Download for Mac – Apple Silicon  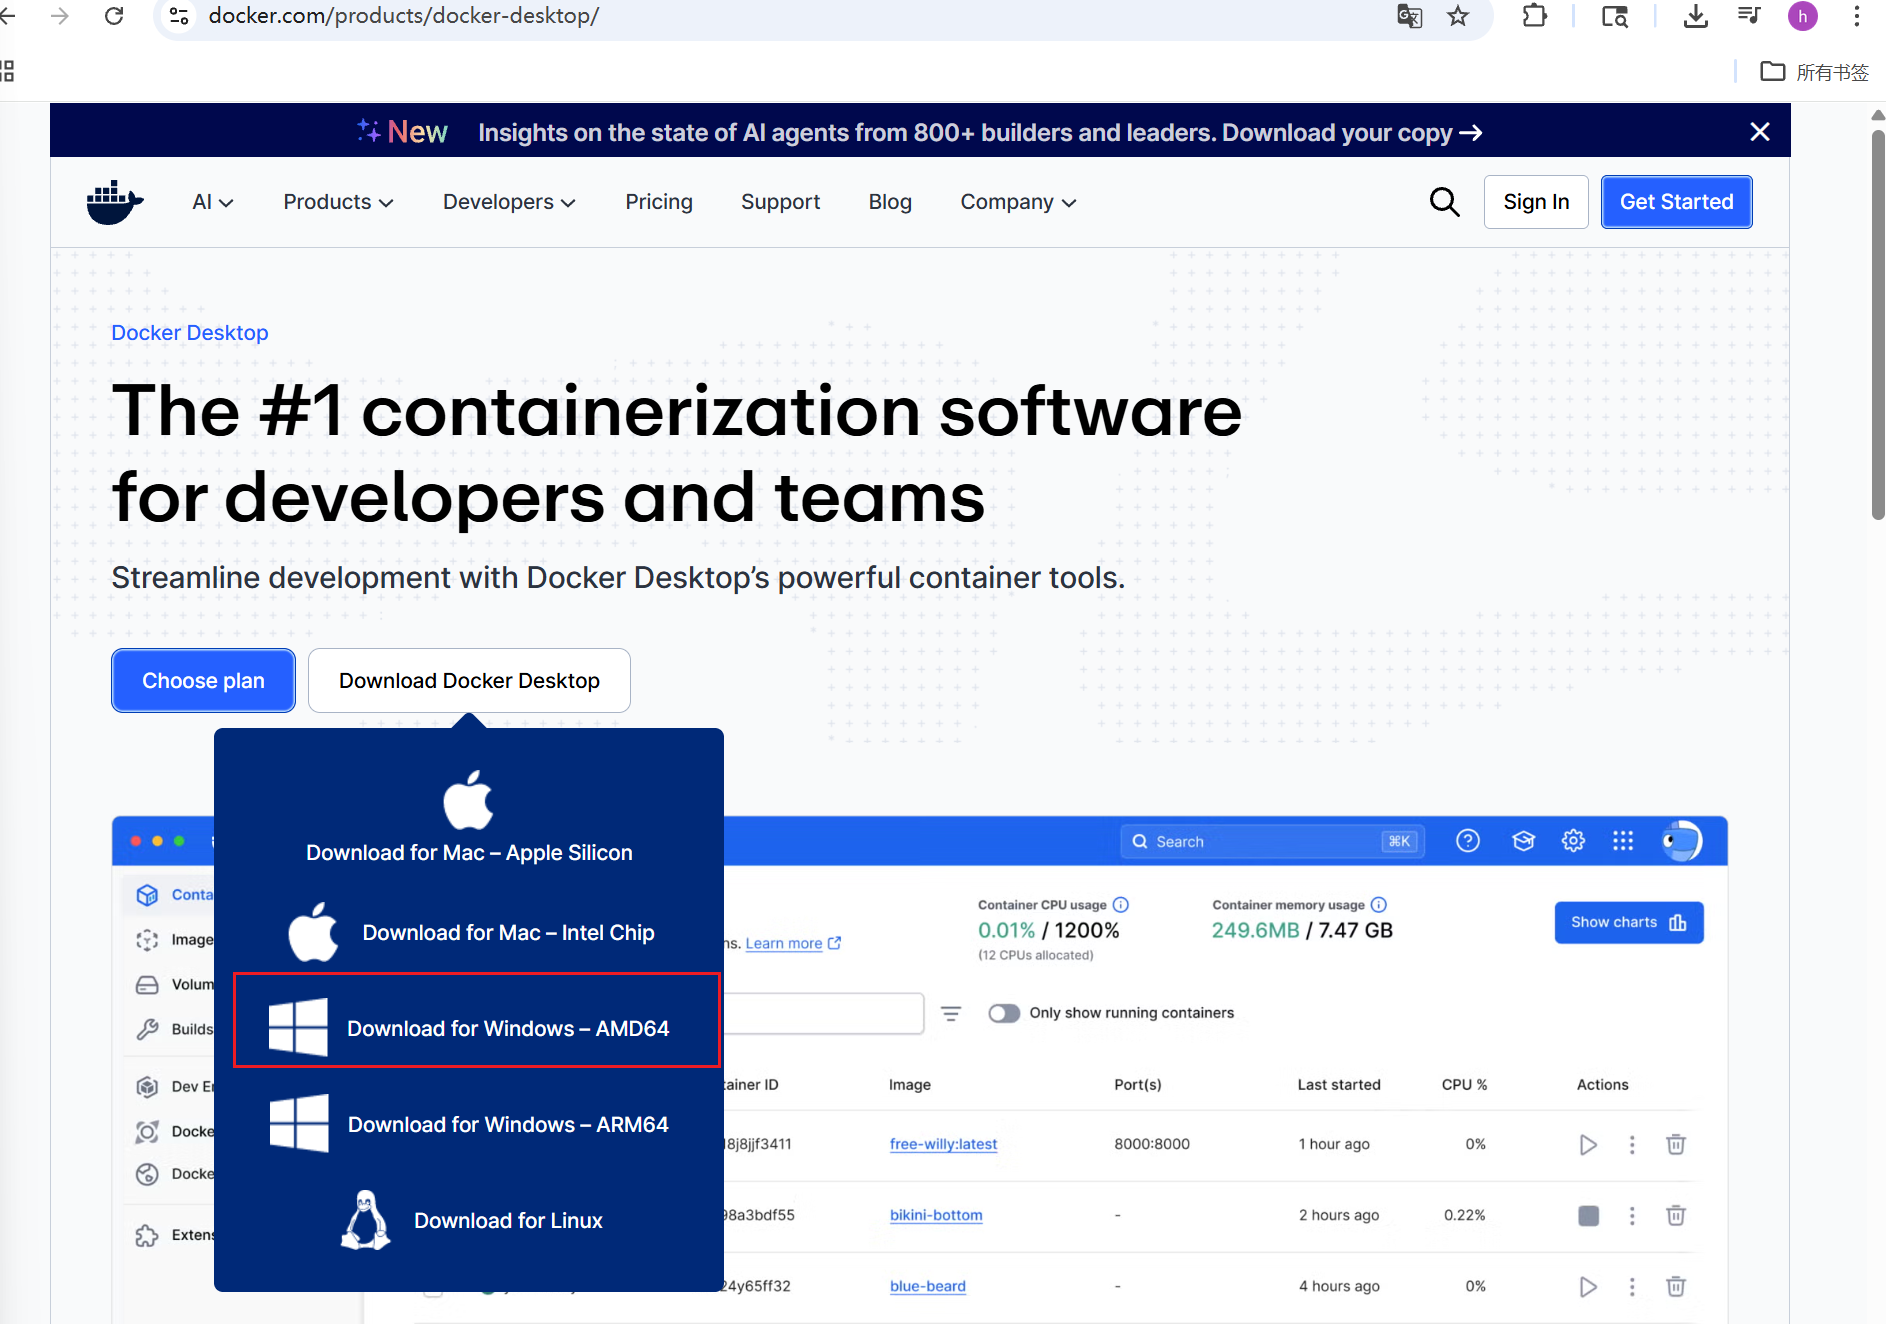click(x=469, y=817)
